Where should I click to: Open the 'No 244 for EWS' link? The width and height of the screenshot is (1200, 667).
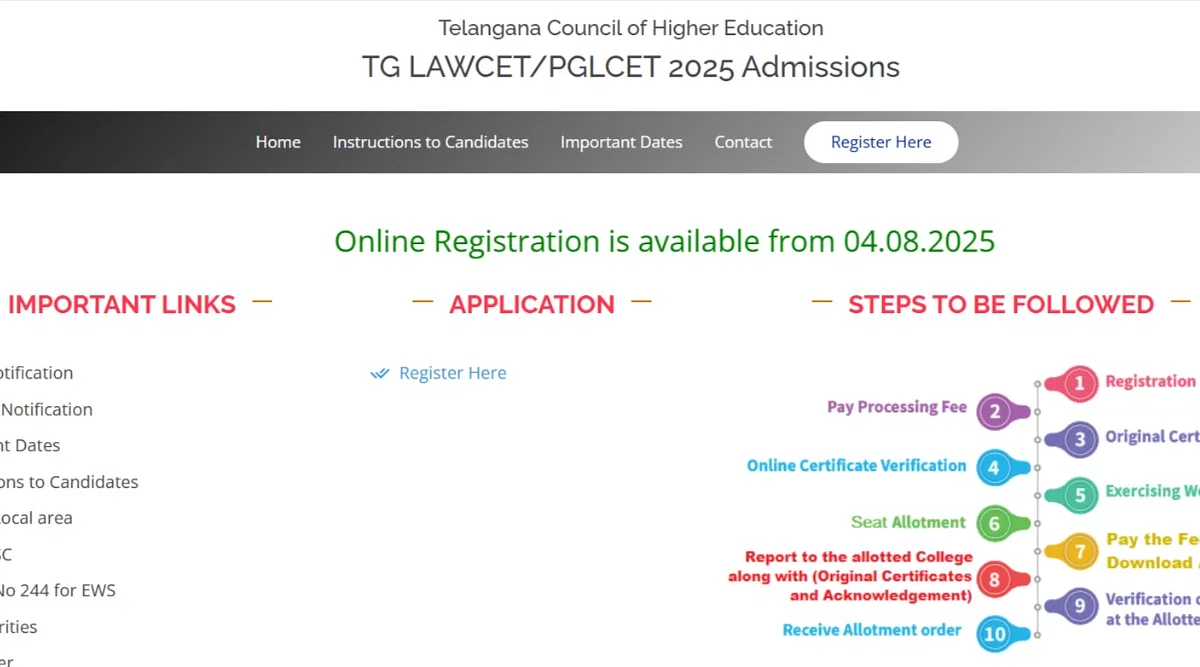pos(58,590)
